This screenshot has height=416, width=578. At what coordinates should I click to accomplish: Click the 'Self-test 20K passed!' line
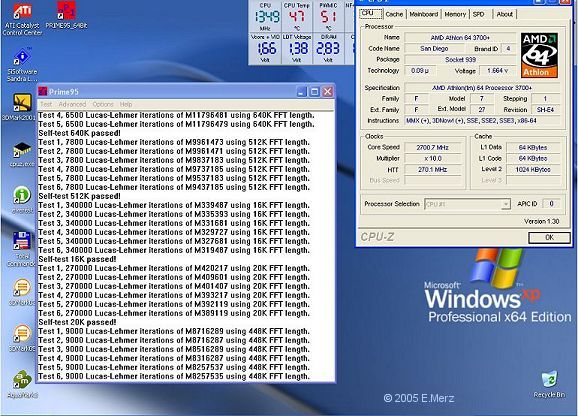[77, 322]
